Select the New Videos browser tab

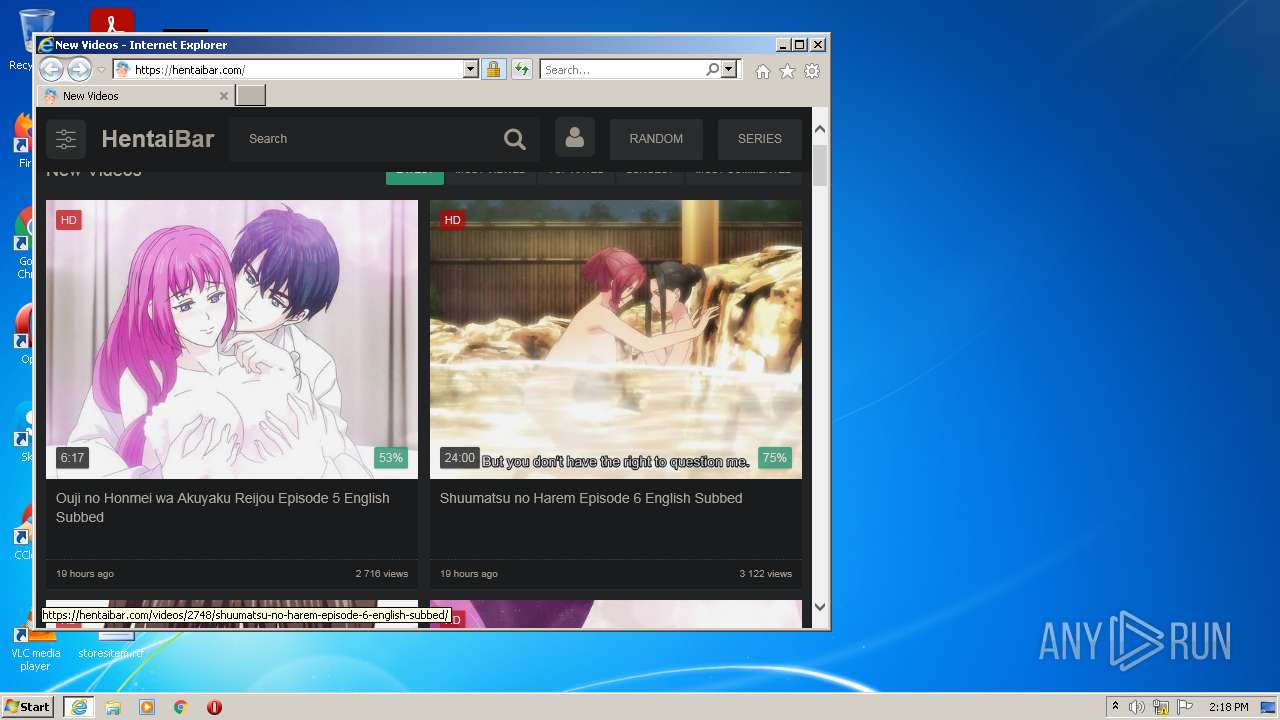[x=136, y=96]
